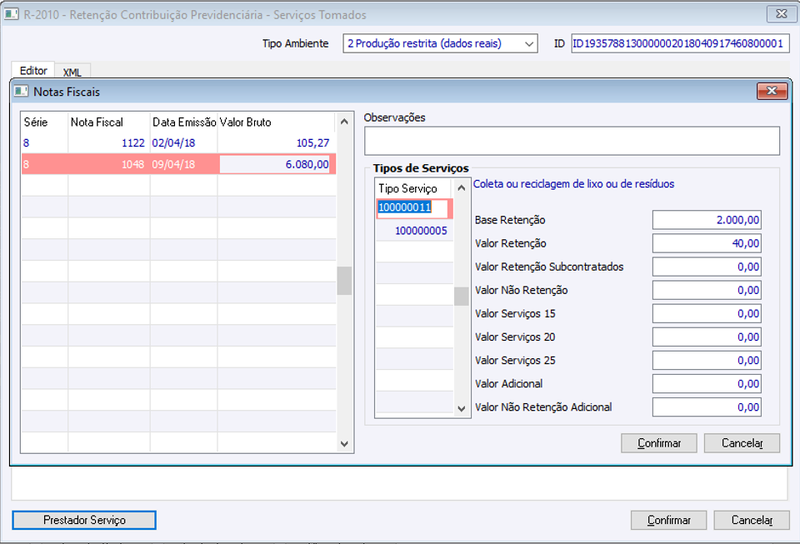Click Tipo Serviço list scrollbar thumb
Image resolution: width=800 pixels, height=544 pixels.
[x=461, y=296]
